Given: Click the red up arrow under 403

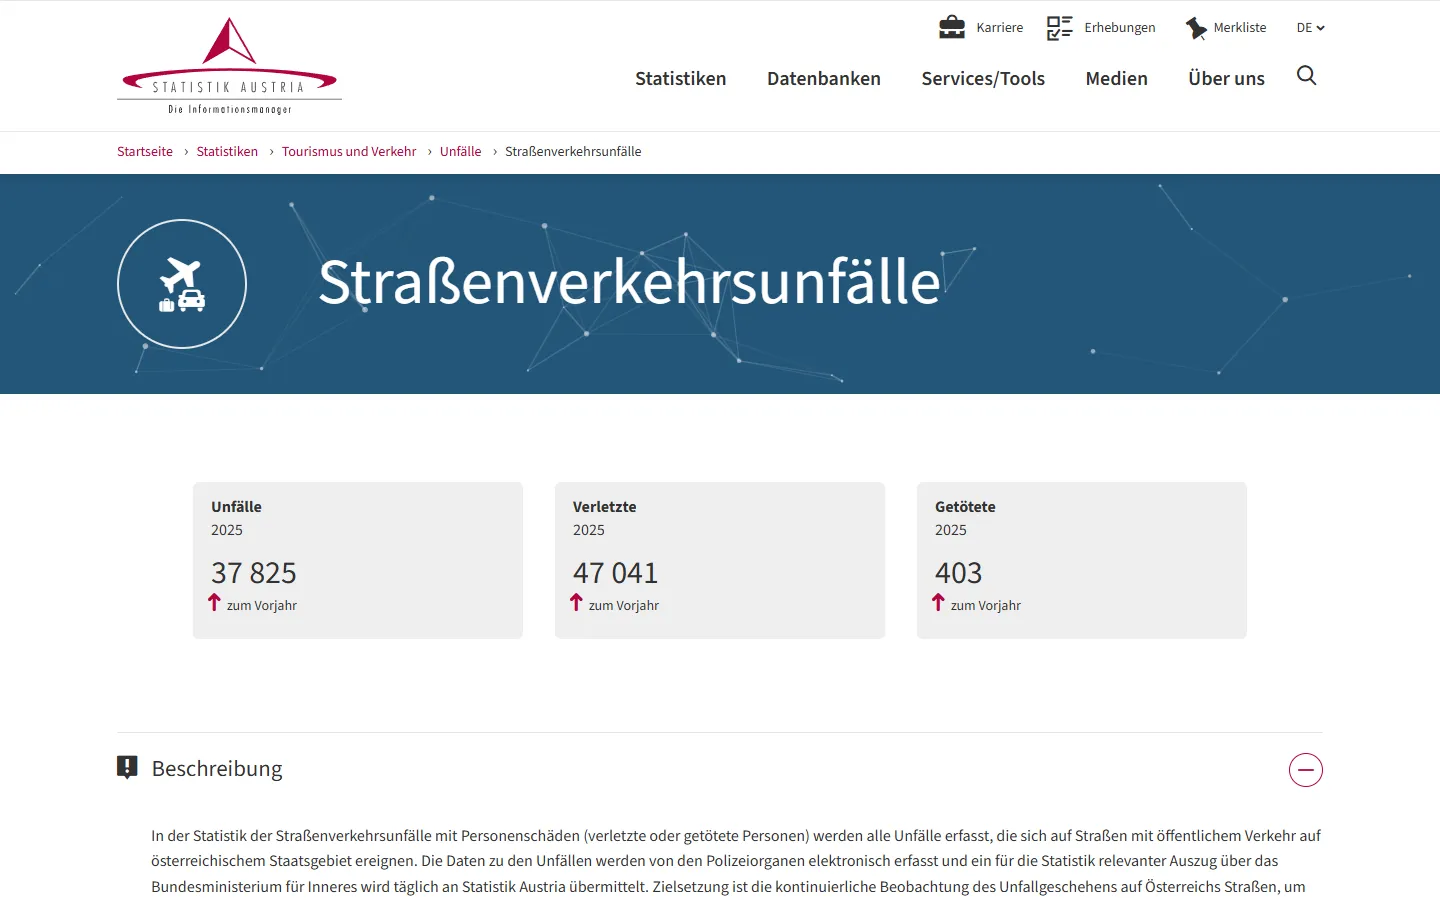Looking at the screenshot, I should (938, 602).
